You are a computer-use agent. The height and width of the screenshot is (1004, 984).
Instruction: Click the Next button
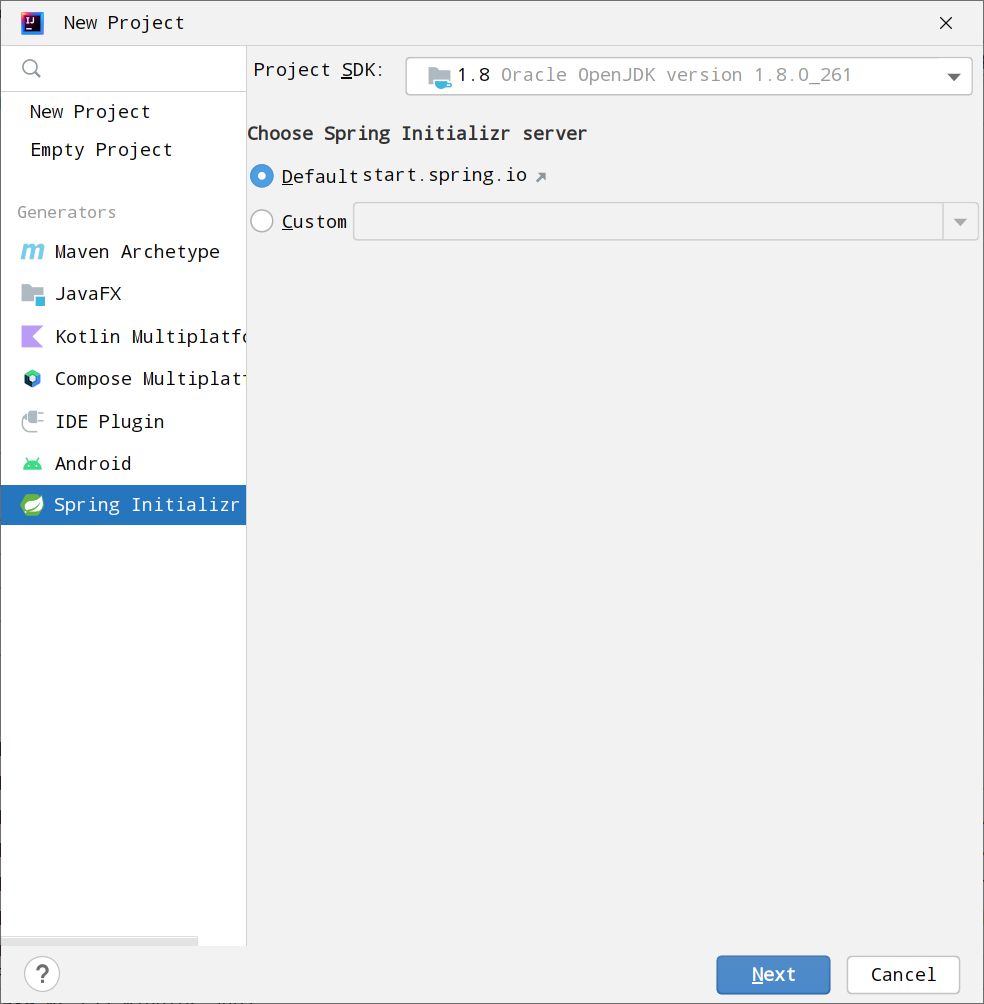(773, 975)
